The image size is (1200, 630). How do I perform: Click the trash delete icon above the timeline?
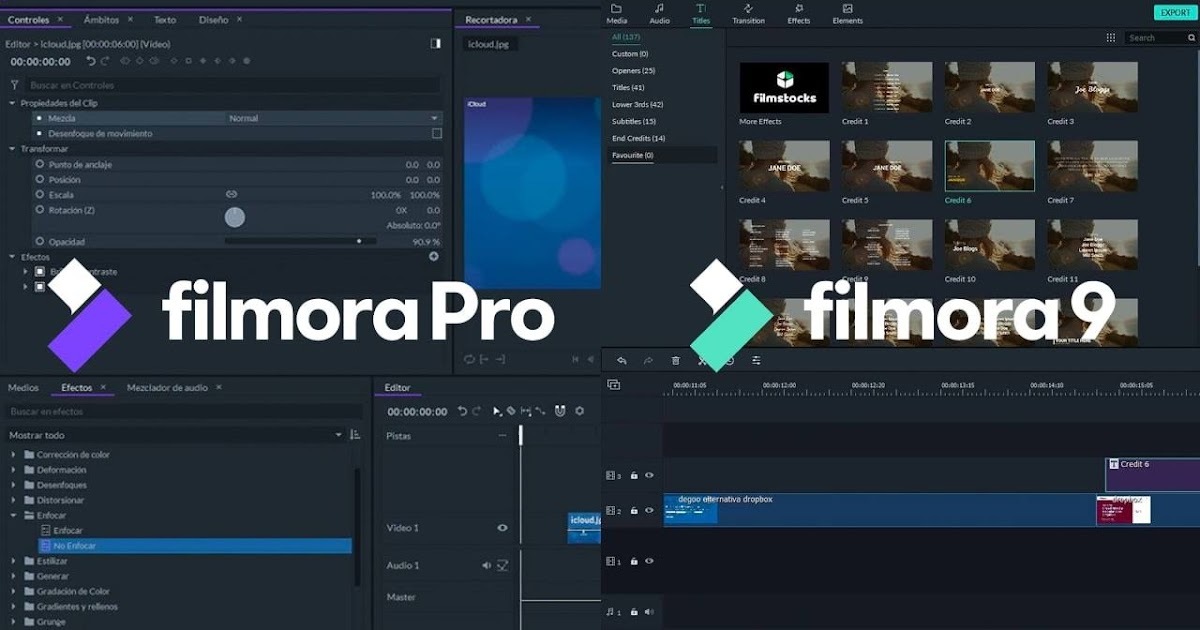[675, 360]
